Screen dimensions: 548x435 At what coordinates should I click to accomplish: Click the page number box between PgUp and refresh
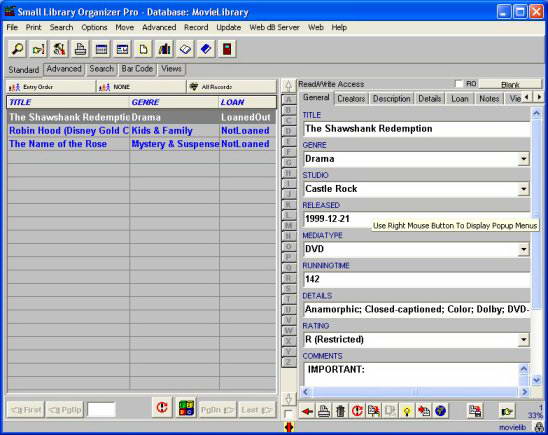101,409
